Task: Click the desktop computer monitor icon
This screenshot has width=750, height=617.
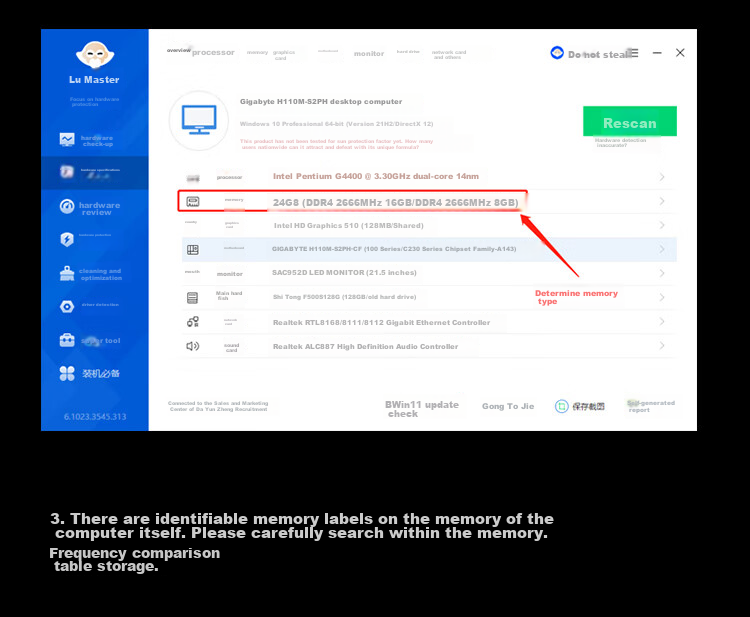Action: (199, 120)
